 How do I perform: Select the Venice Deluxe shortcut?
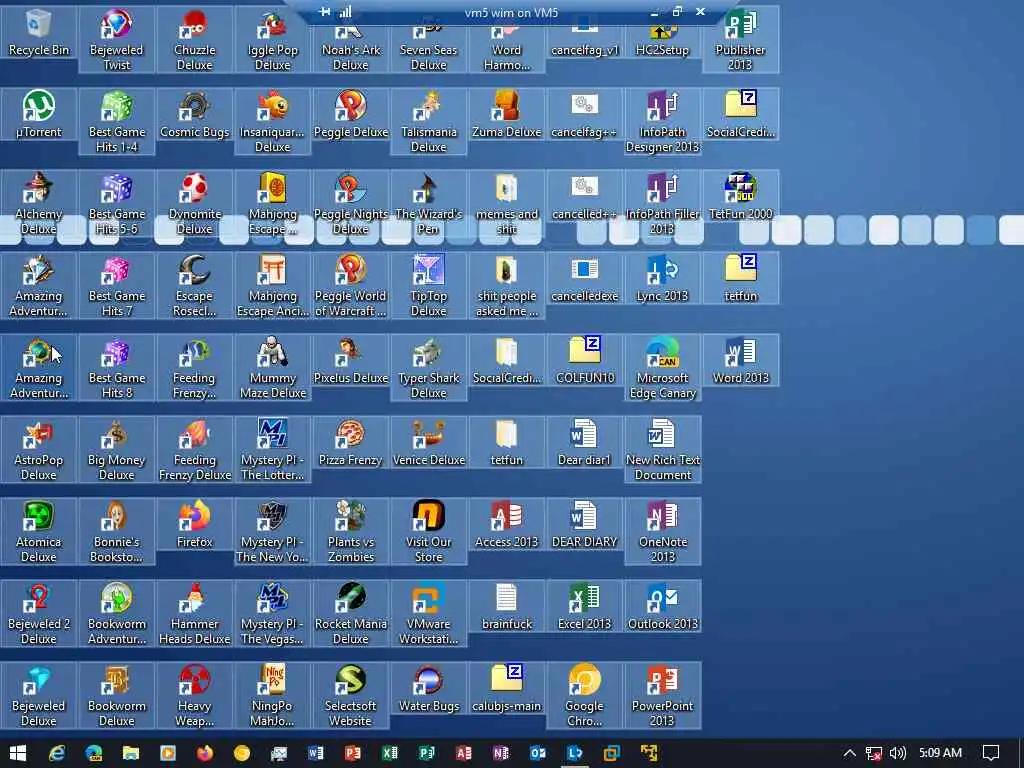coord(428,442)
